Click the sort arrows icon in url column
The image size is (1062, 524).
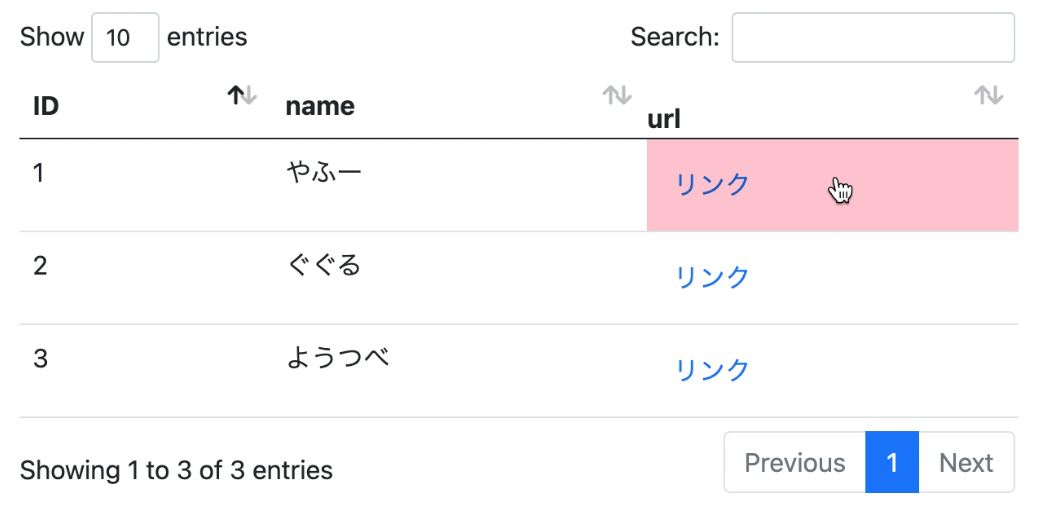point(988,96)
